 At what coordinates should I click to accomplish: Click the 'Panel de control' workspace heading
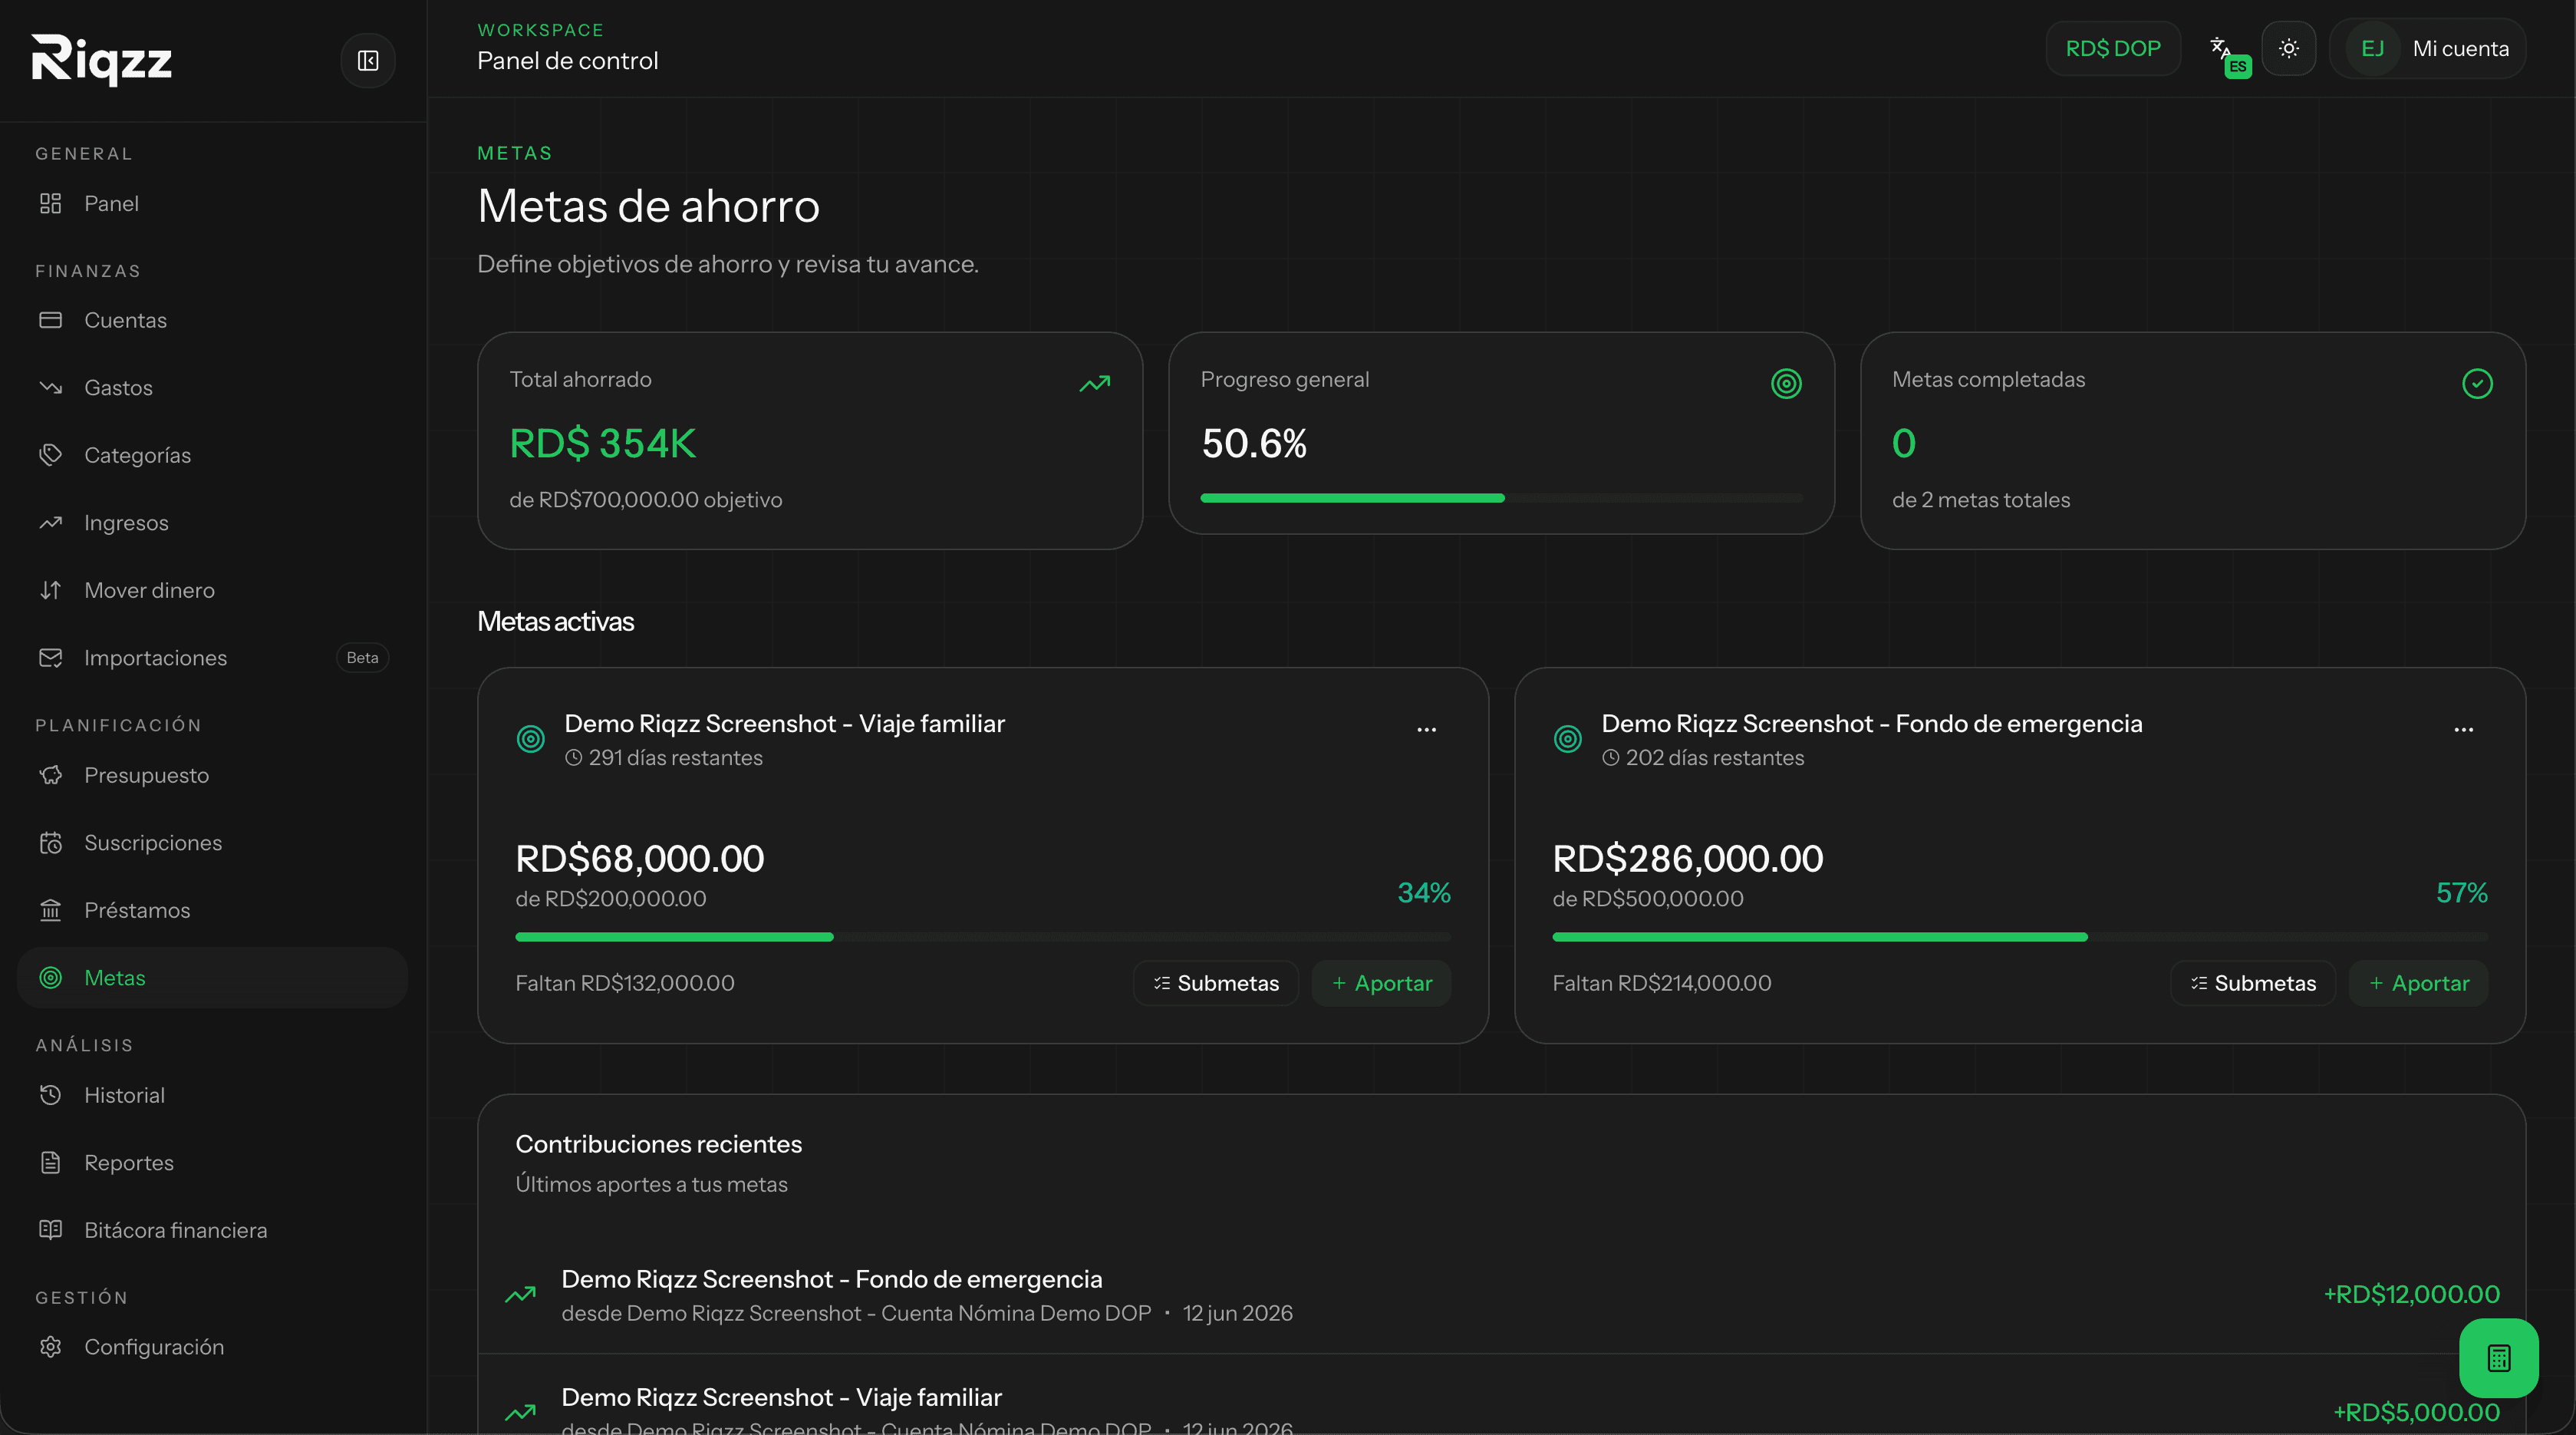click(x=568, y=61)
